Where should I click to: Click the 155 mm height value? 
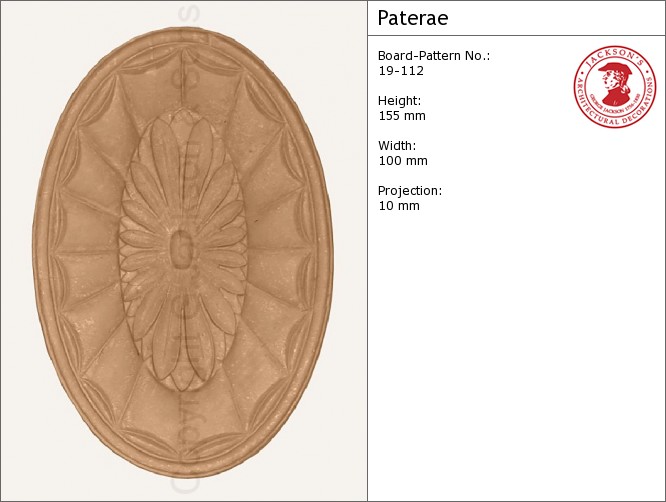click(x=402, y=116)
